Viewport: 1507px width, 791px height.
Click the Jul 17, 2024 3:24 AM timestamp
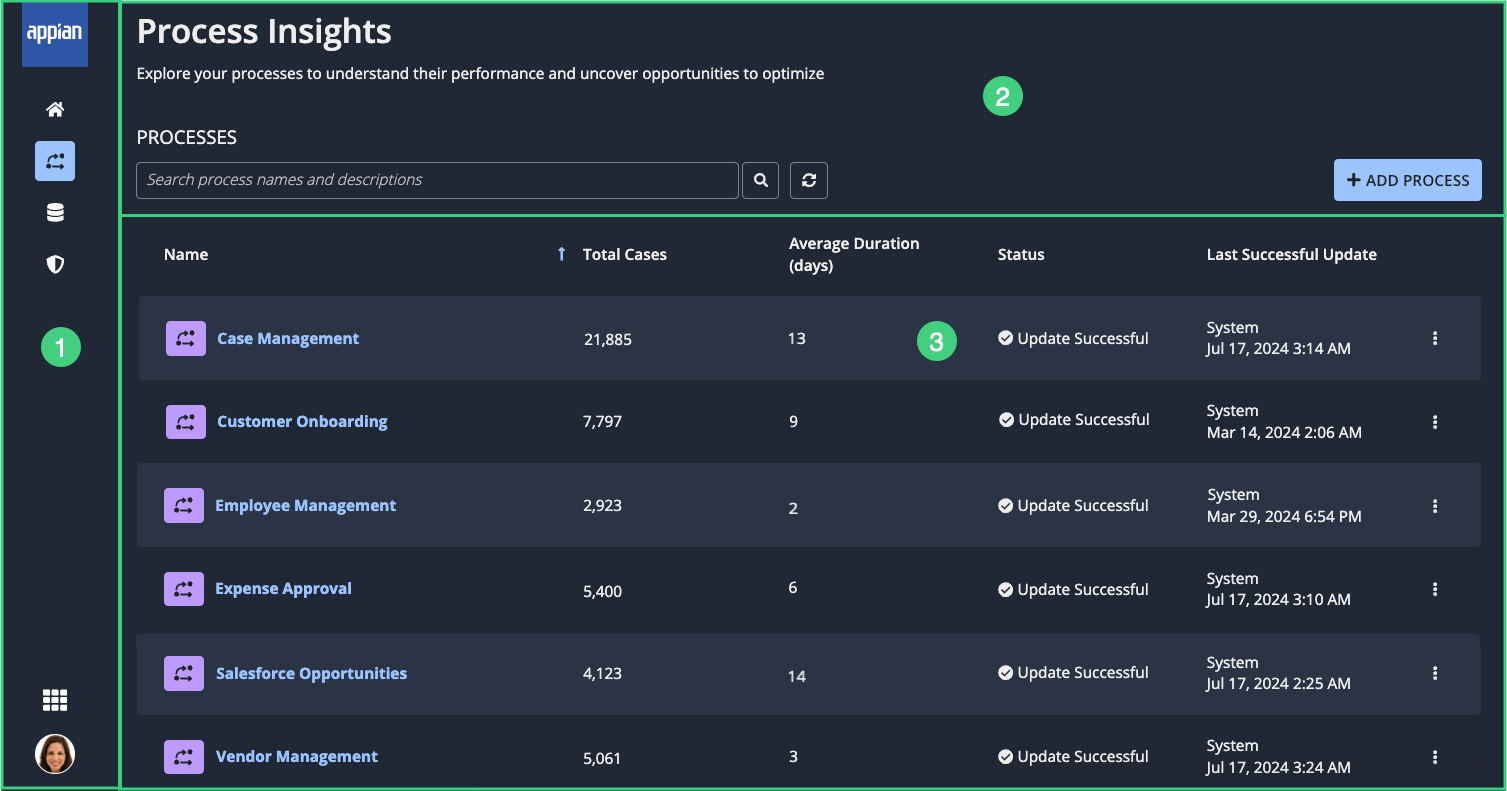pyautogui.click(x=1279, y=767)
